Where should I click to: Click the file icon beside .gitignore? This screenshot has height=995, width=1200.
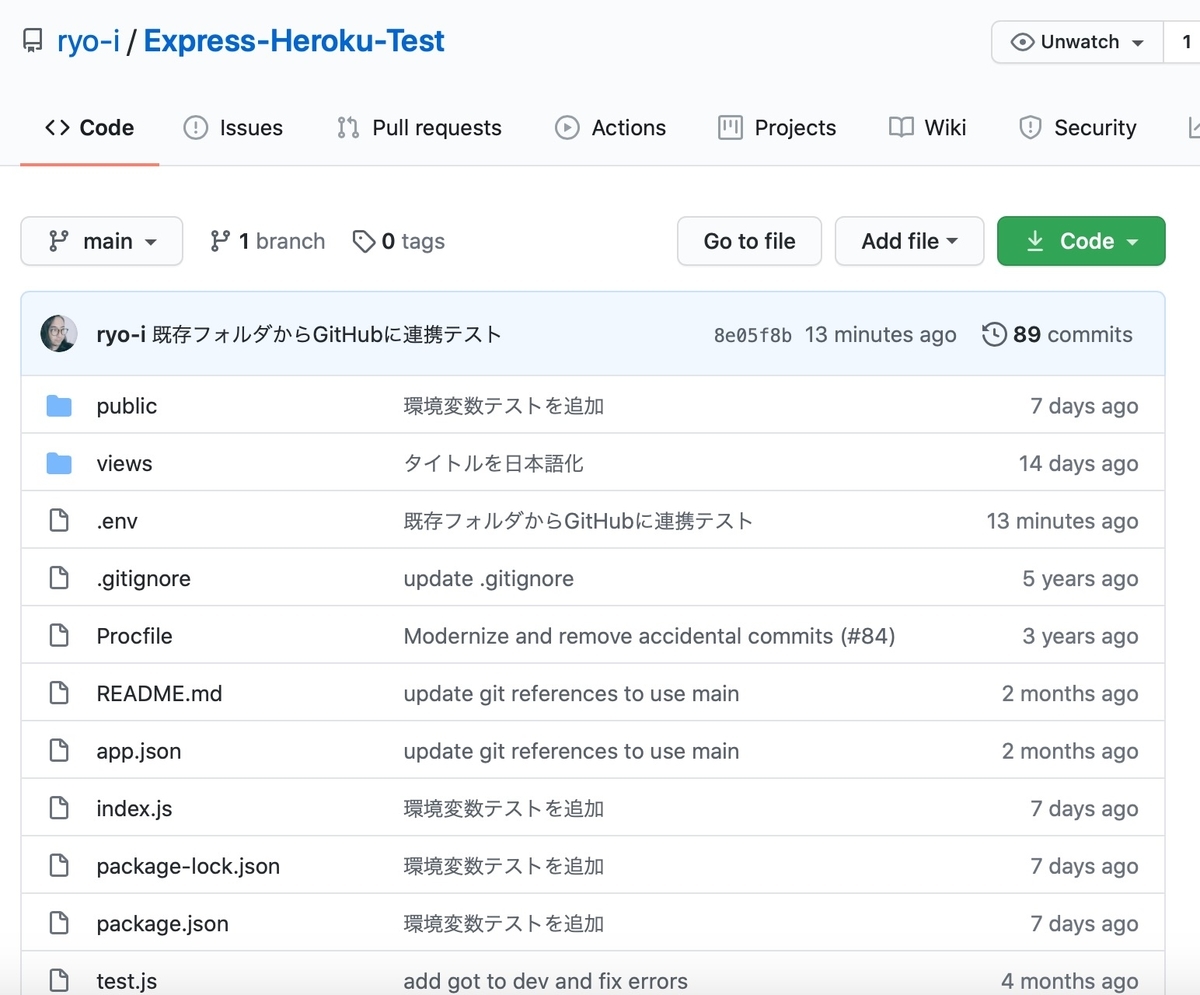coord(59,579)
